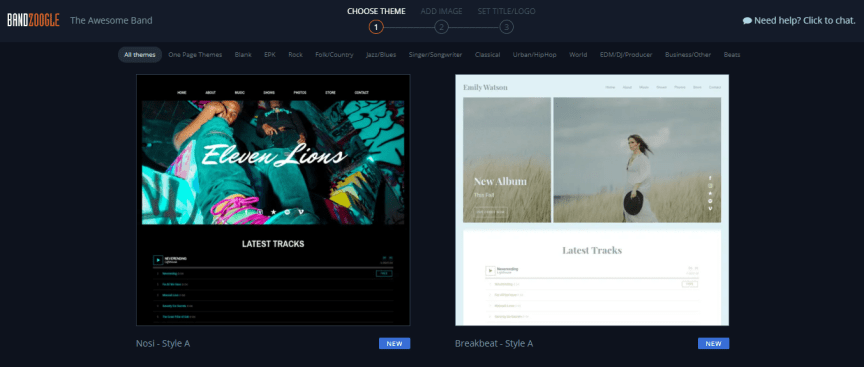Choose the Breakbeat theme preview thumbnail
Image resolution: width=864 pixels, height=367 pixels.
pyautogui.click(x=592, y=200)
